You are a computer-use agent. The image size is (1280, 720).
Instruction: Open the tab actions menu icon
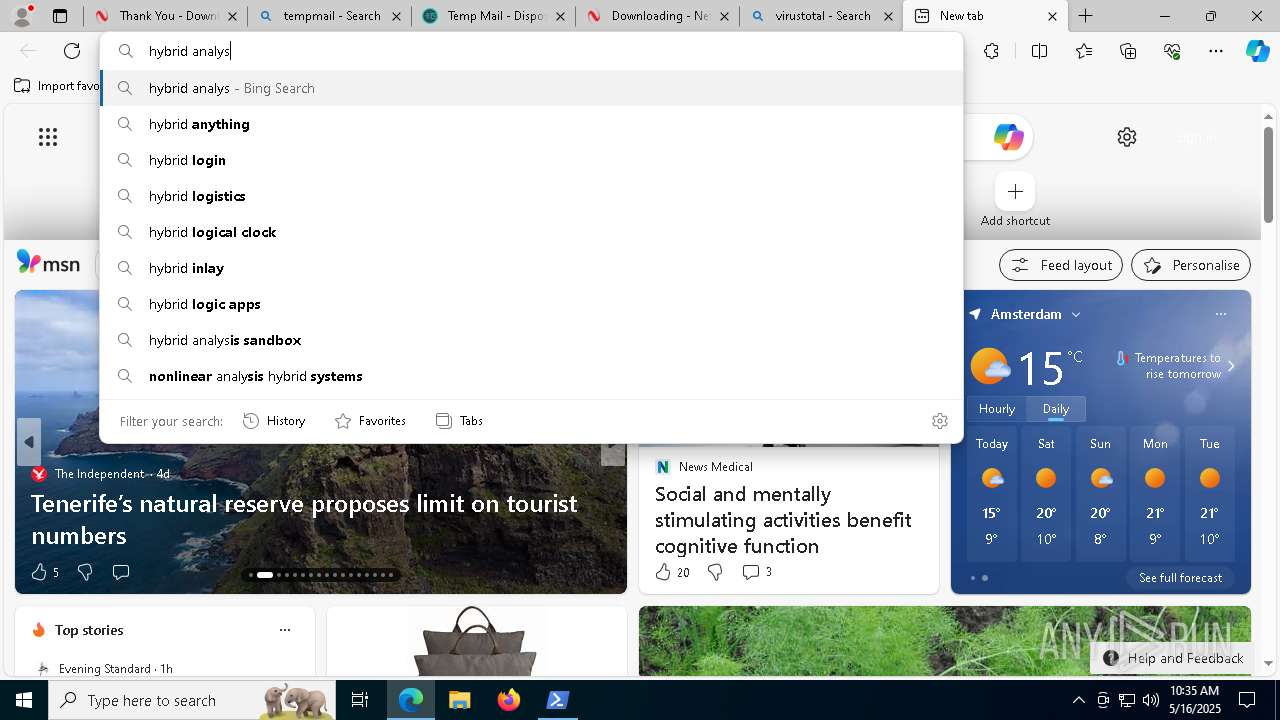60,16
